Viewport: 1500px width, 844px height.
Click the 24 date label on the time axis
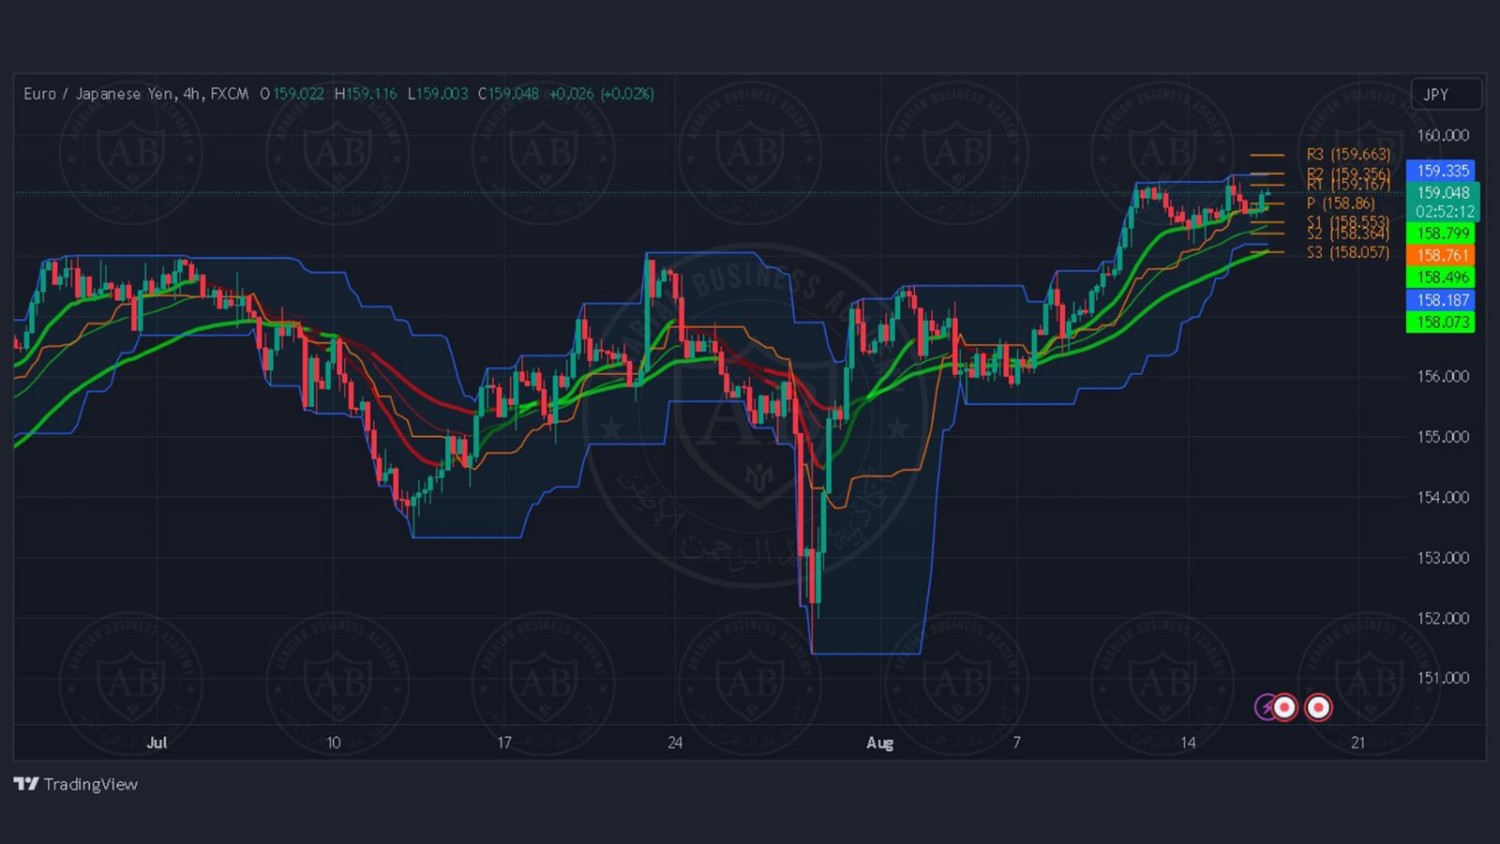(675, 743)
